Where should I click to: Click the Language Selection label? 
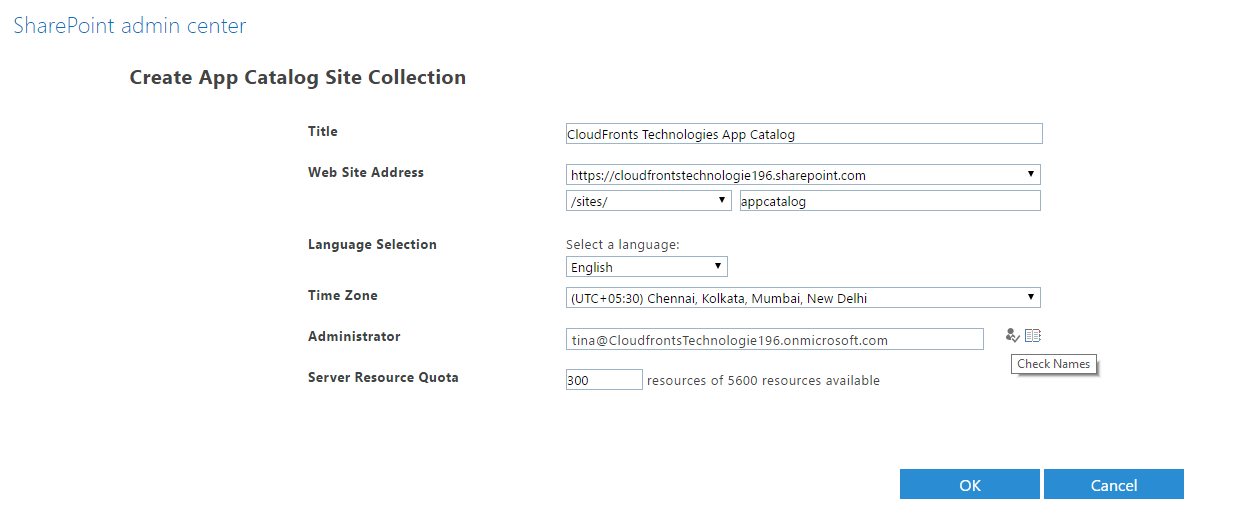[x=372, y=244]
